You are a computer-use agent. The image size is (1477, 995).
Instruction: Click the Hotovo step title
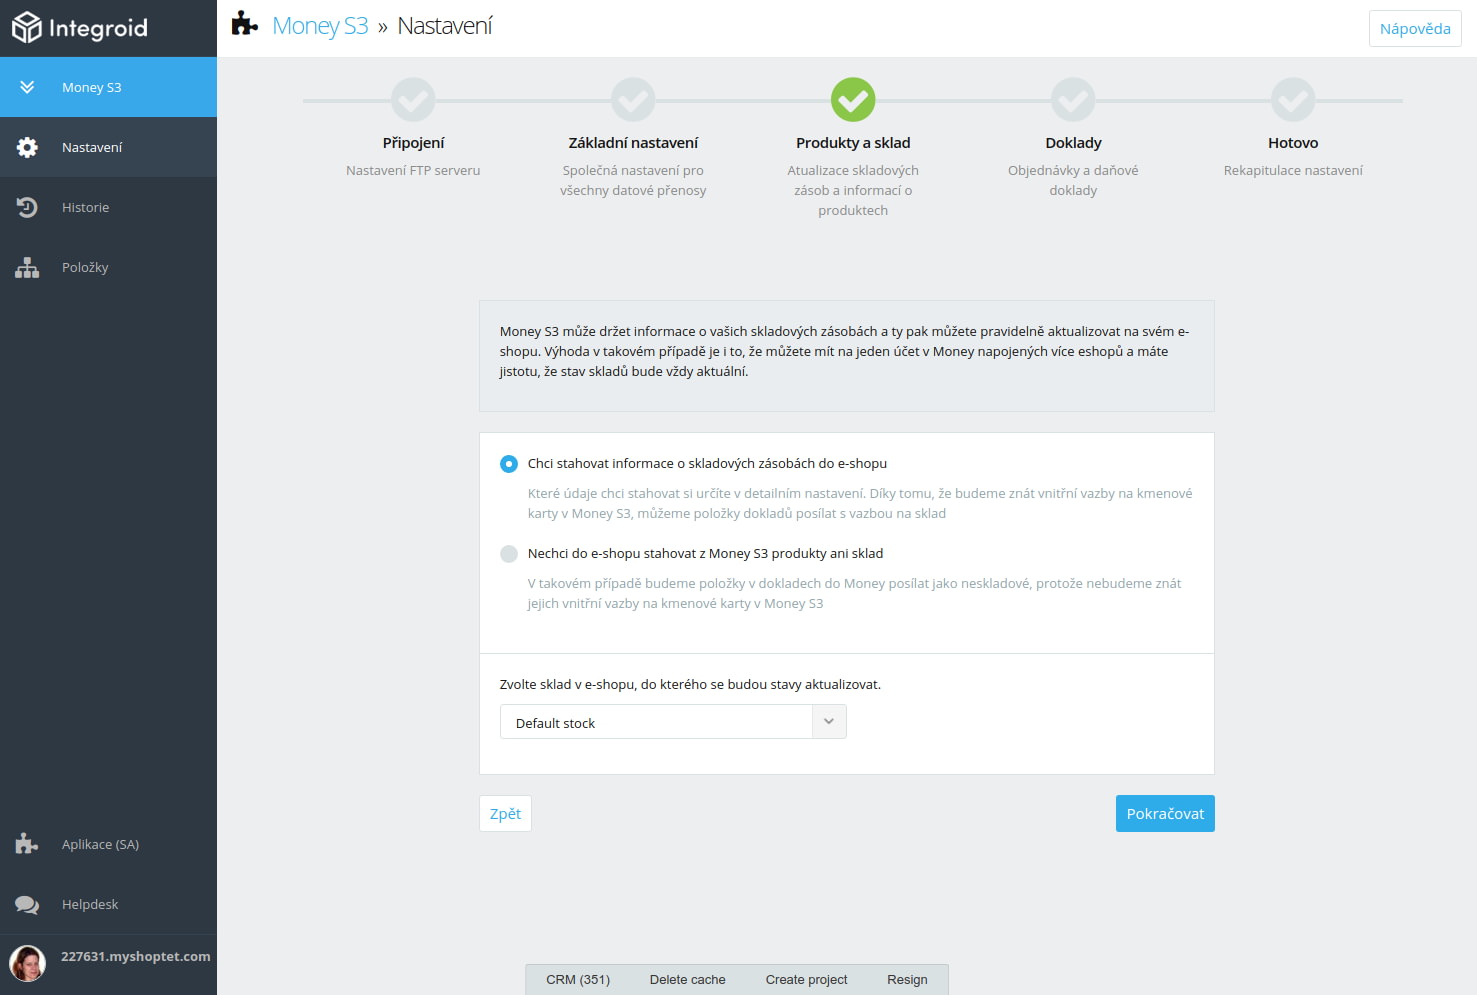point(1293,143)
